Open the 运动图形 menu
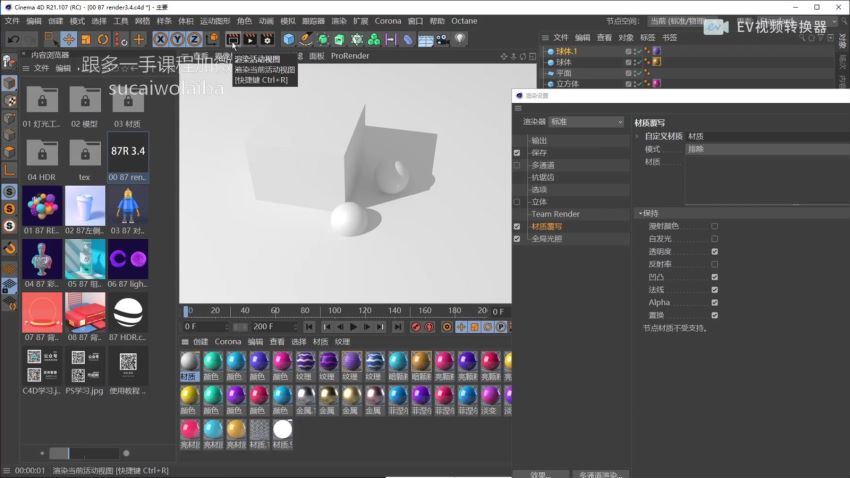The image size is (850, 478). coord(215,21)
